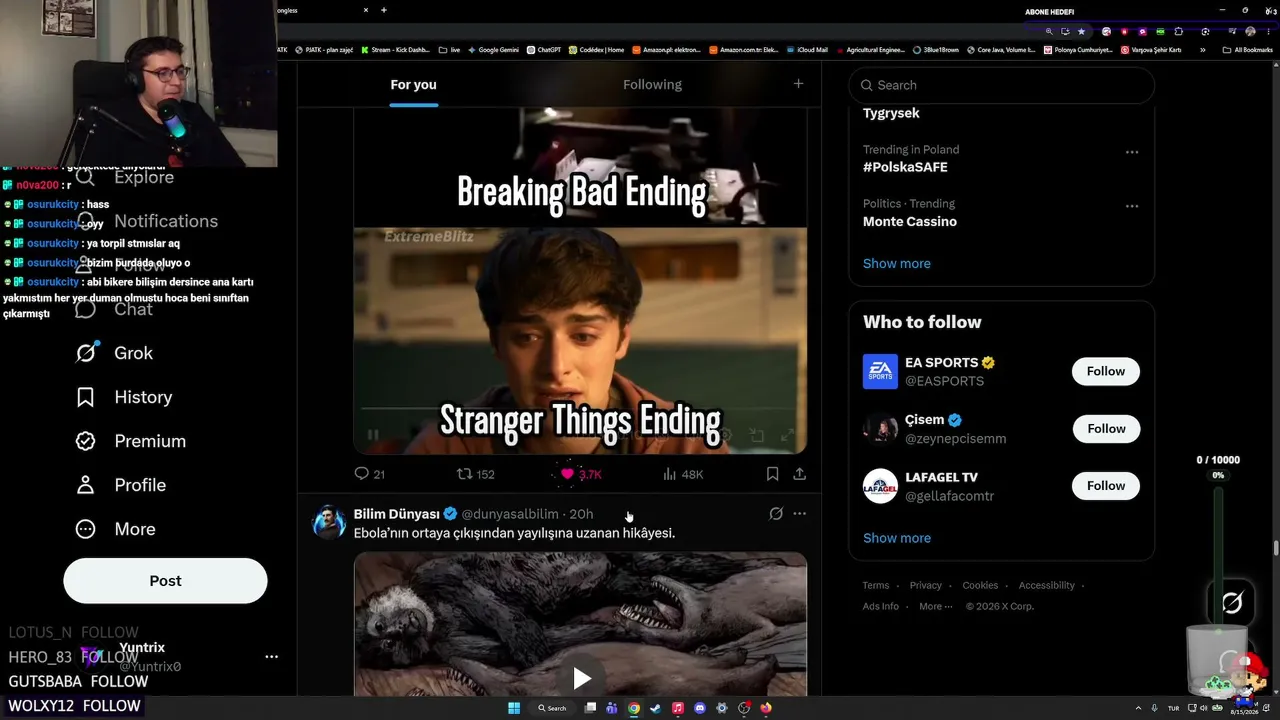Open Discord from the taskbar
Viewport: 1280px width, 720px height.
tap(700, 708)
